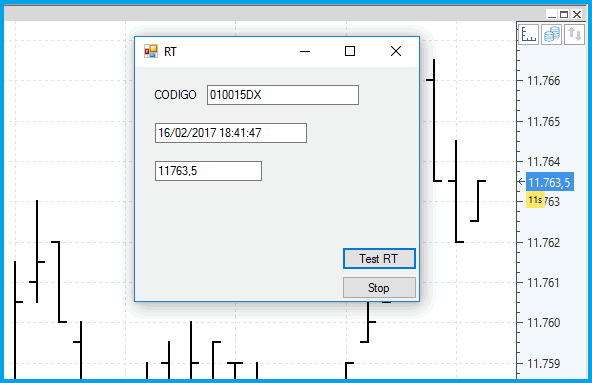Click the 11.765 axis label

click(x=543, y=122)
